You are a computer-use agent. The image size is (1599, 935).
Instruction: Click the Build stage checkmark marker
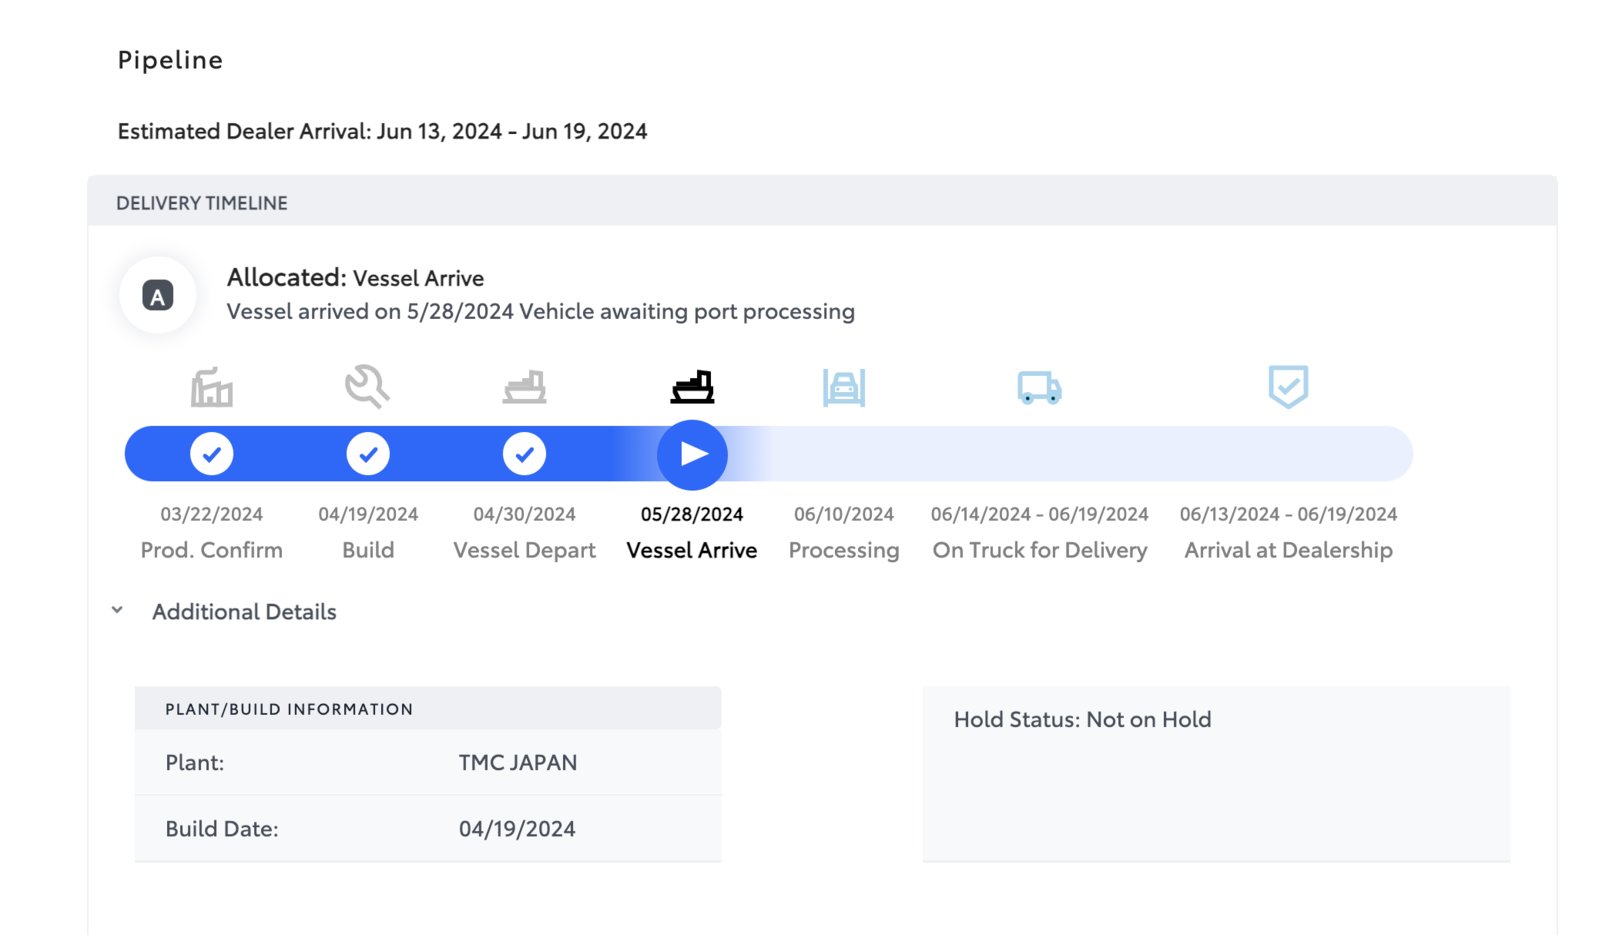coord(368,454)
